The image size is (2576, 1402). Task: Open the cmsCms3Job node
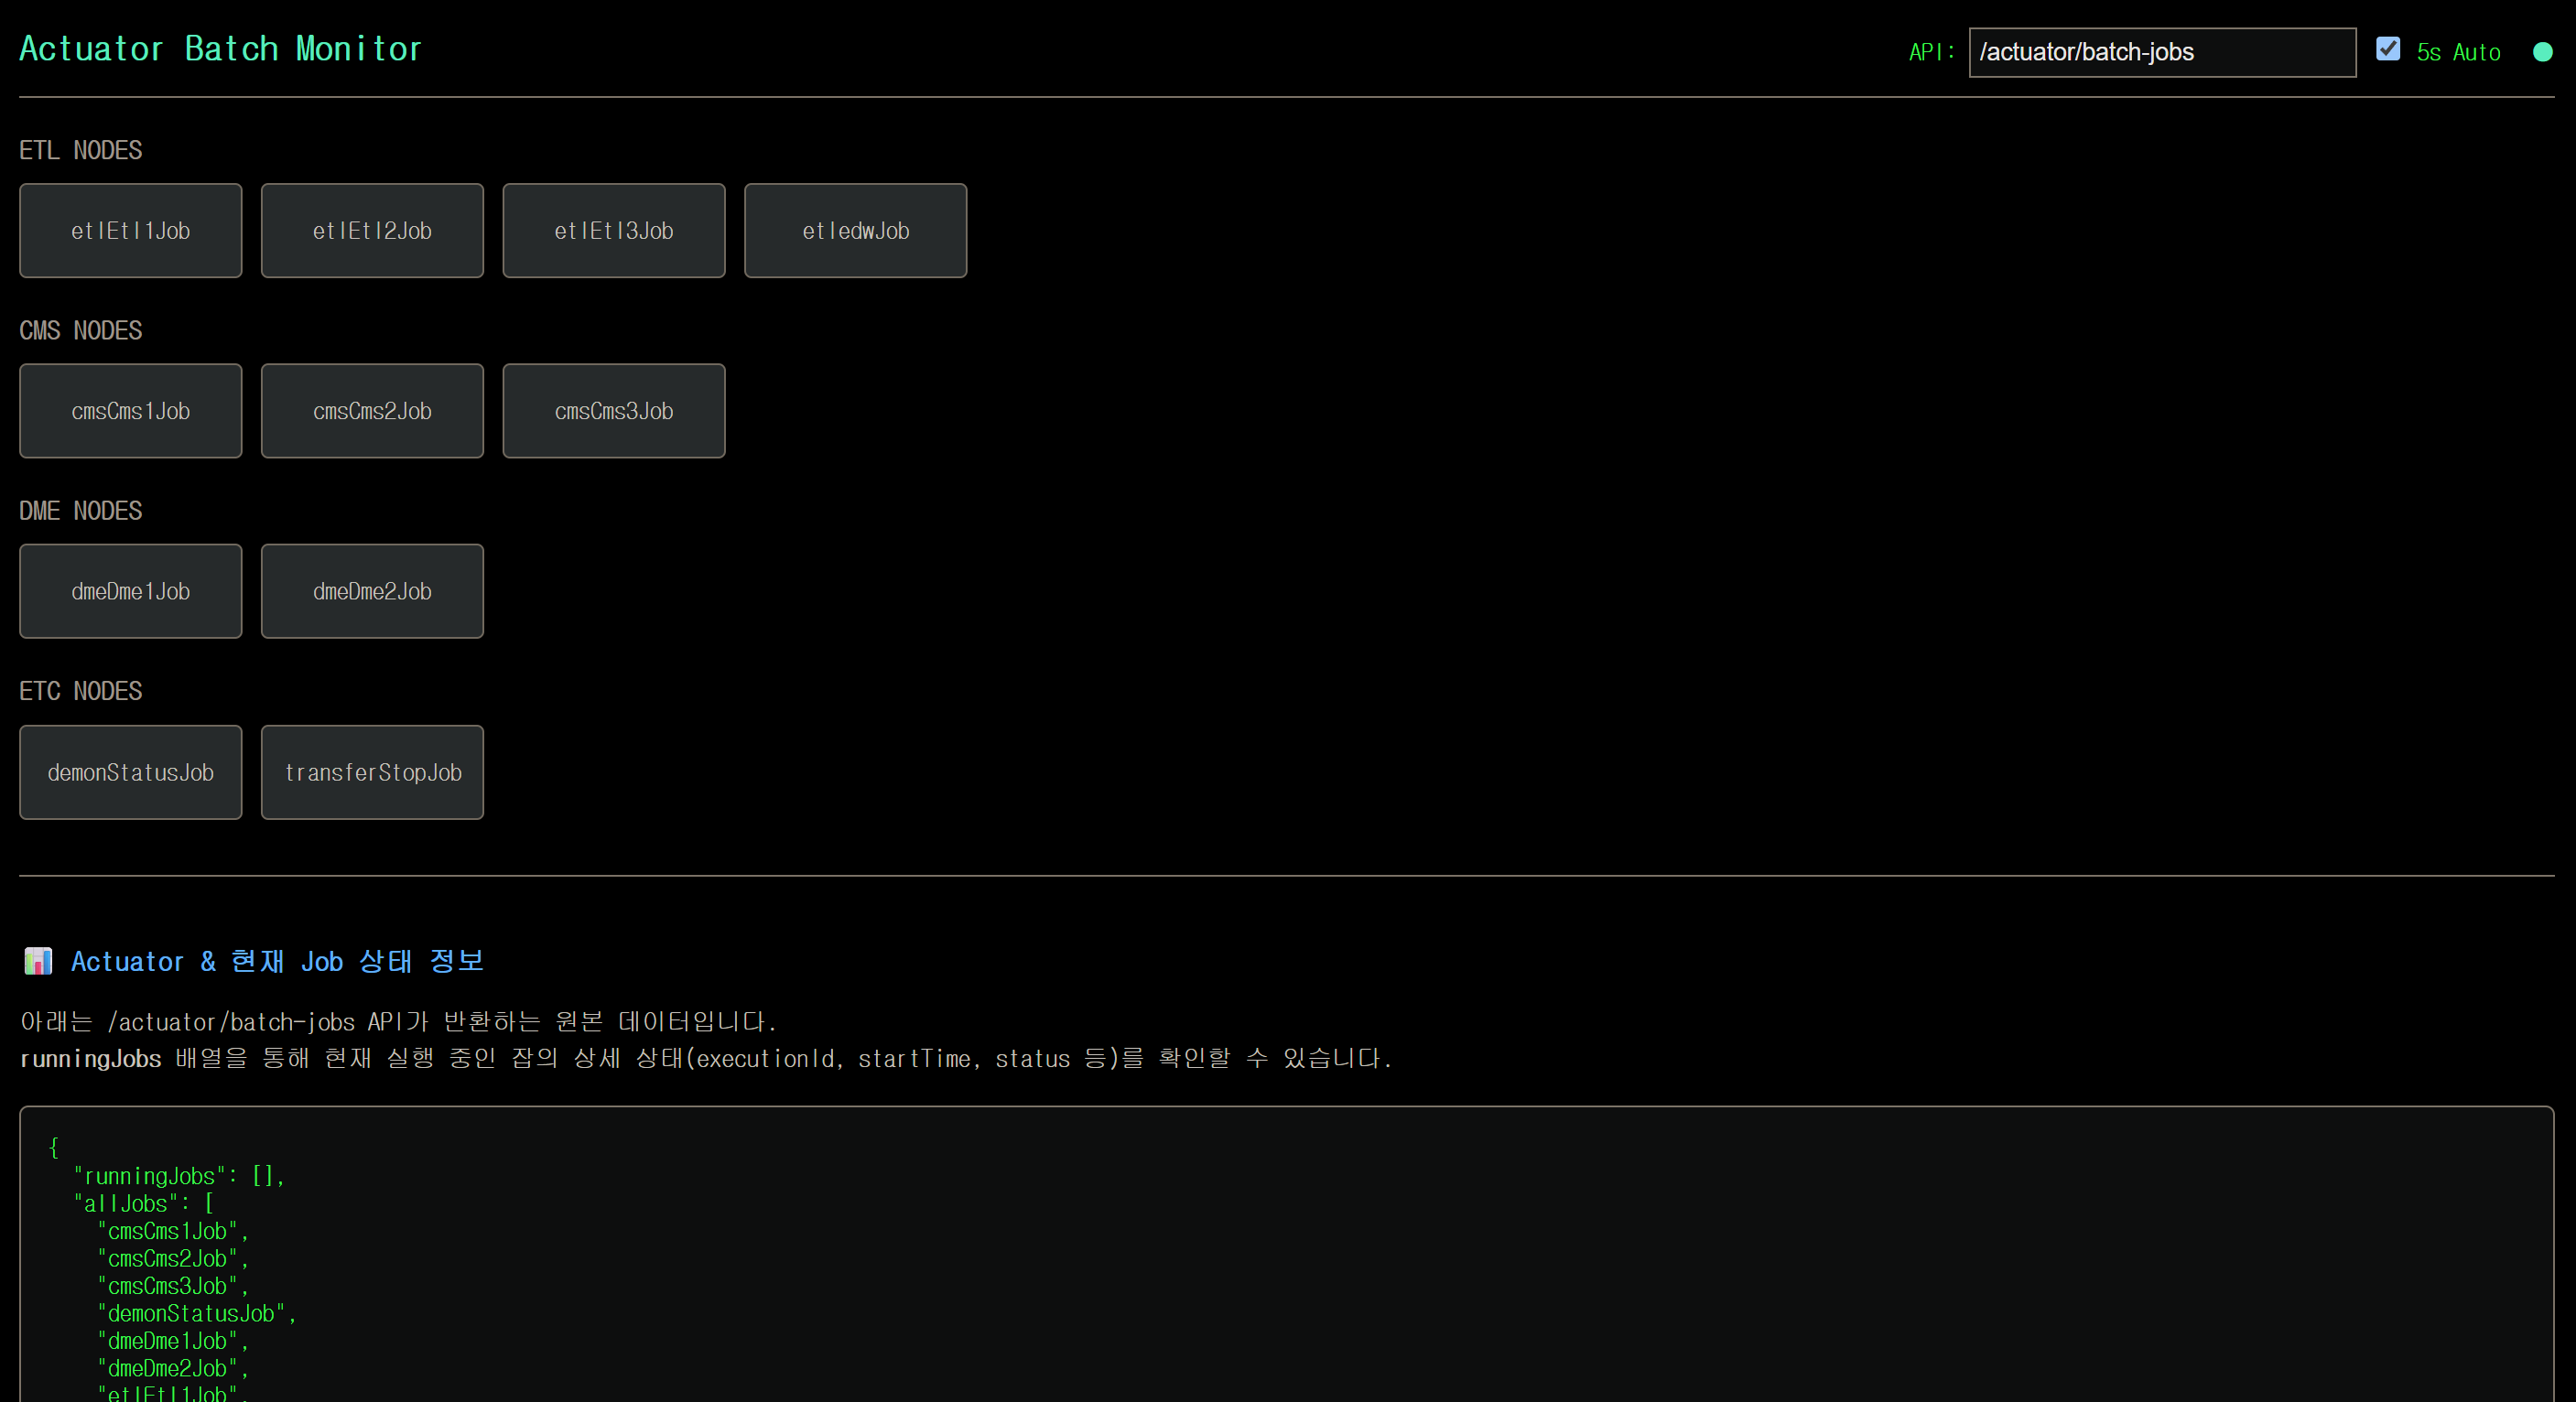click(614, 411)
